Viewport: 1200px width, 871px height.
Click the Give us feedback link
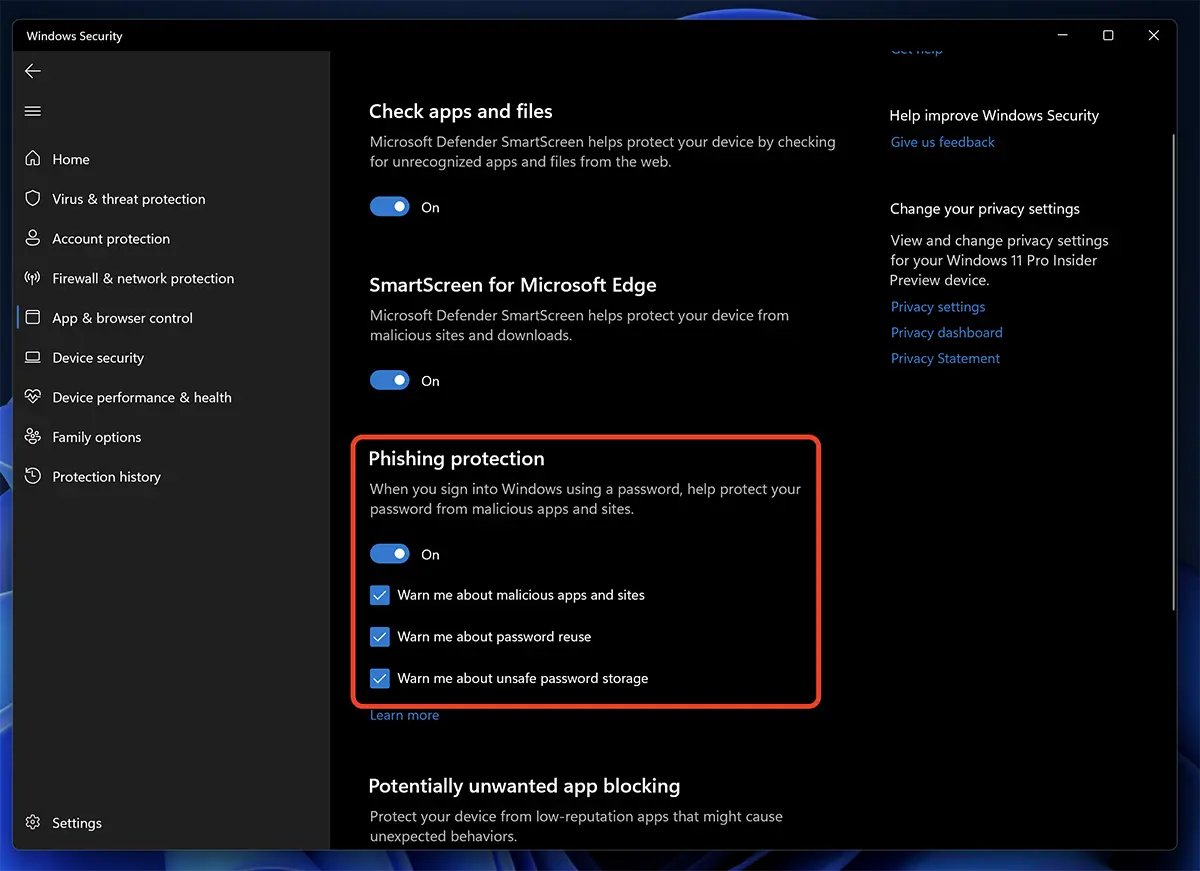pyautogui.click(x=943, y=142)
